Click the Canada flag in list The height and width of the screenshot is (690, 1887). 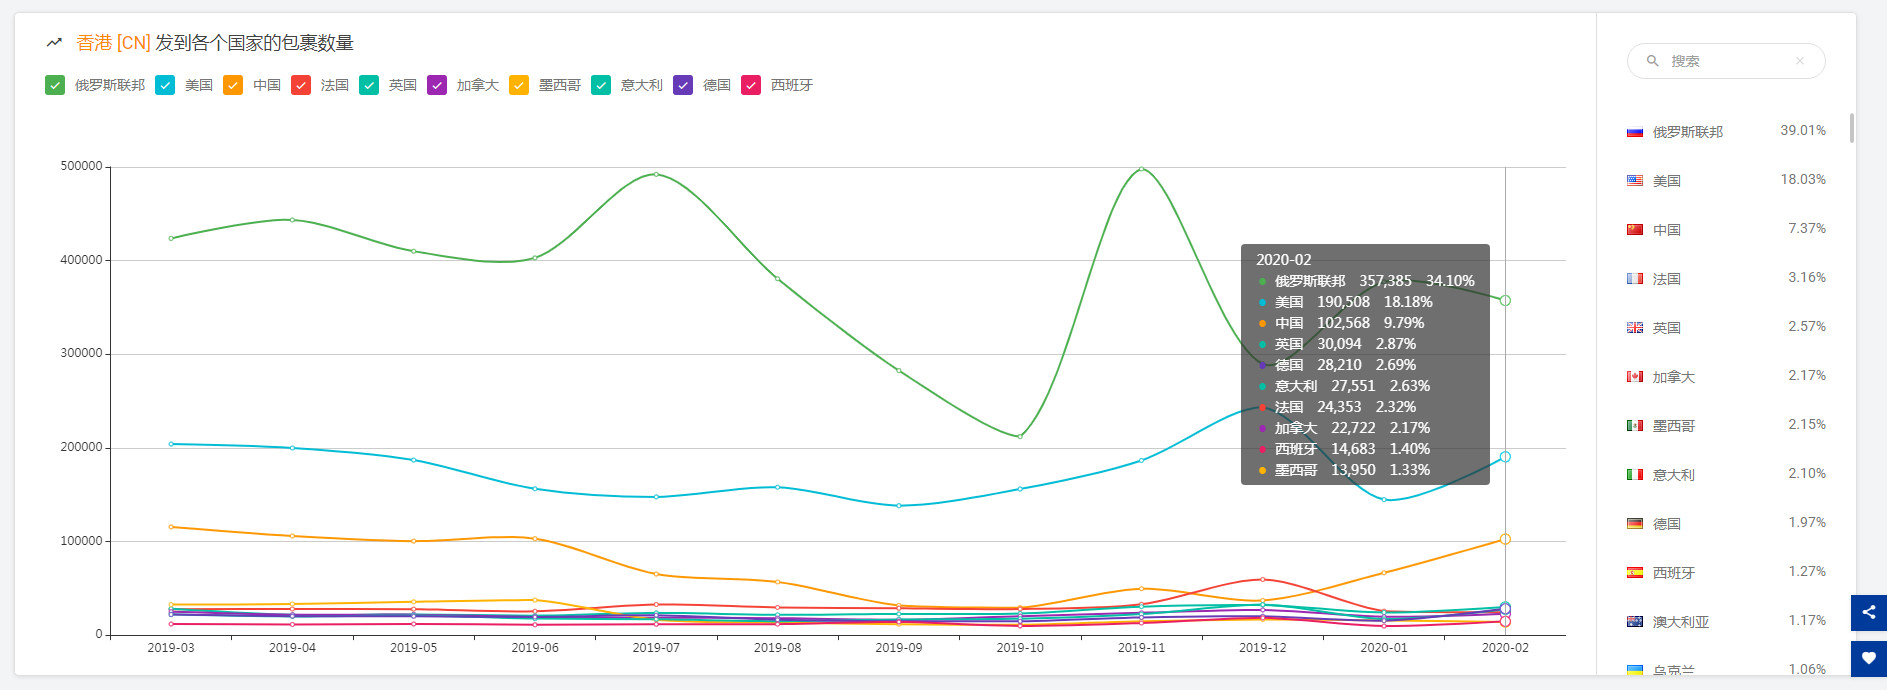(1635, 377)
